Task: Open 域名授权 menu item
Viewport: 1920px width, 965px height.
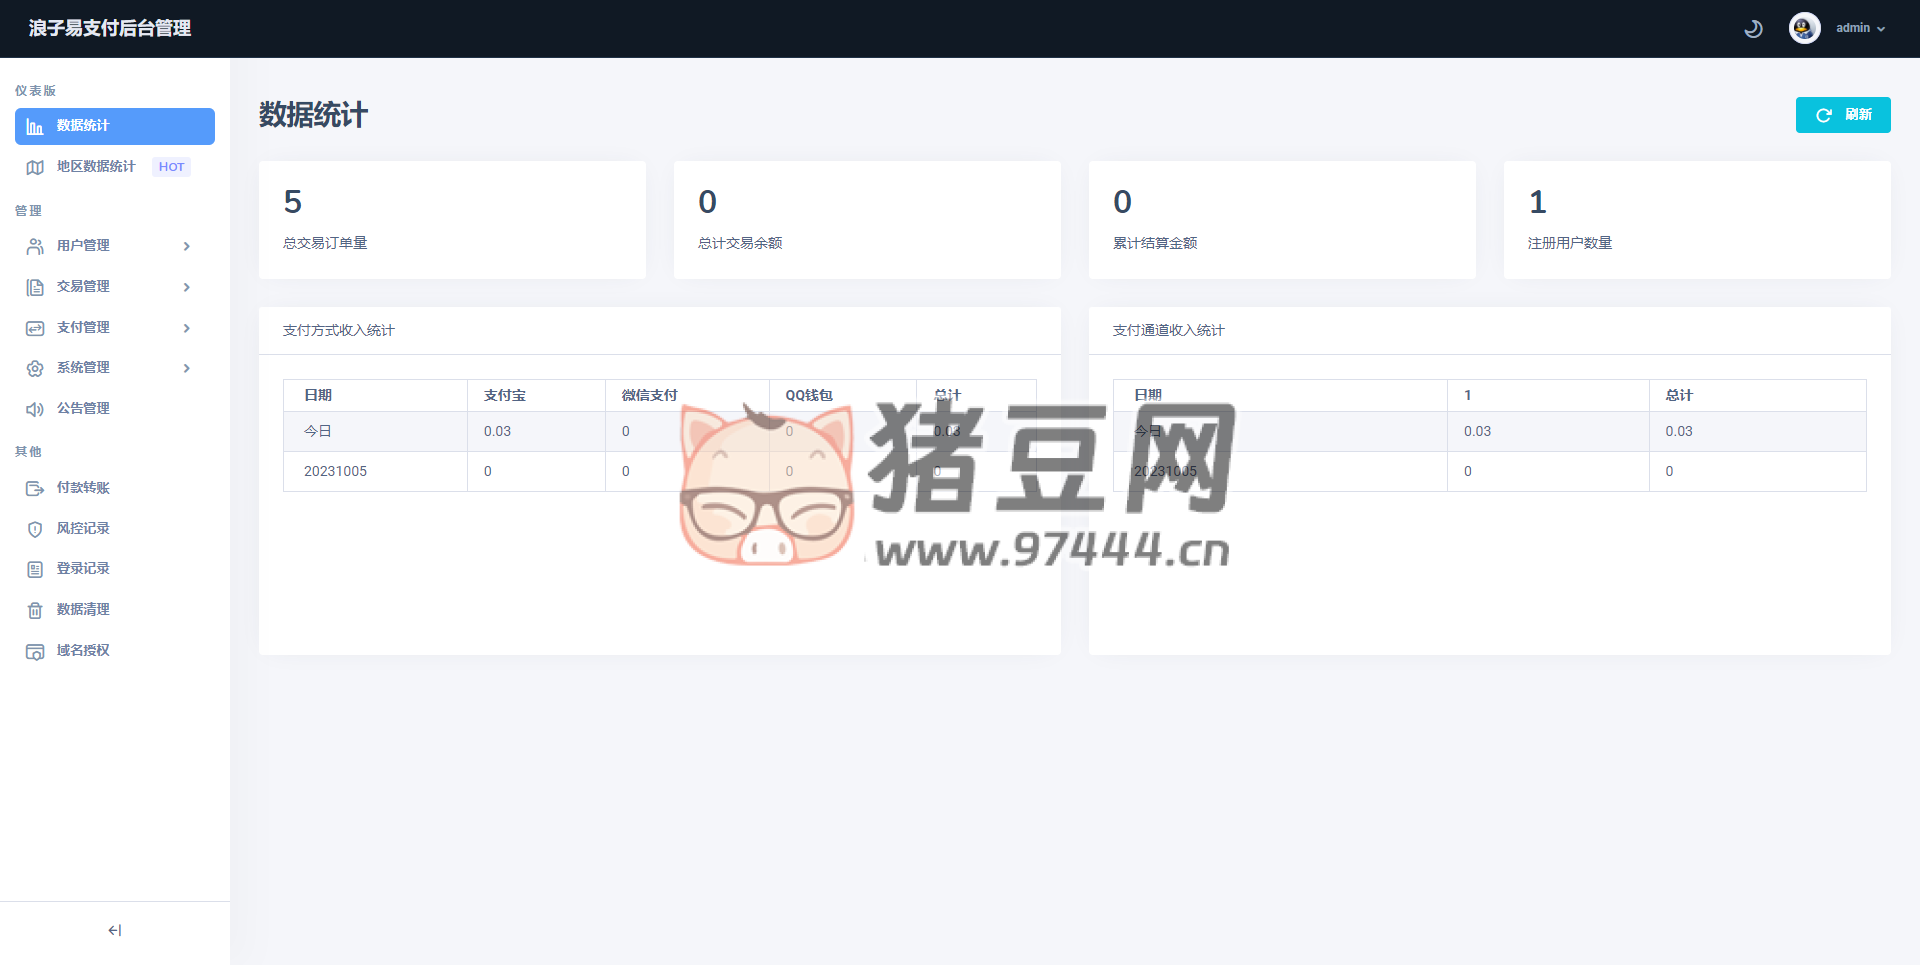Action: (x=115, y=650)
